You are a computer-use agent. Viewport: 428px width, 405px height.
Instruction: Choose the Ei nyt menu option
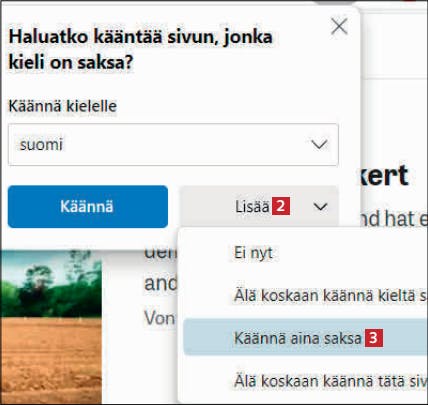pos(253,253)
